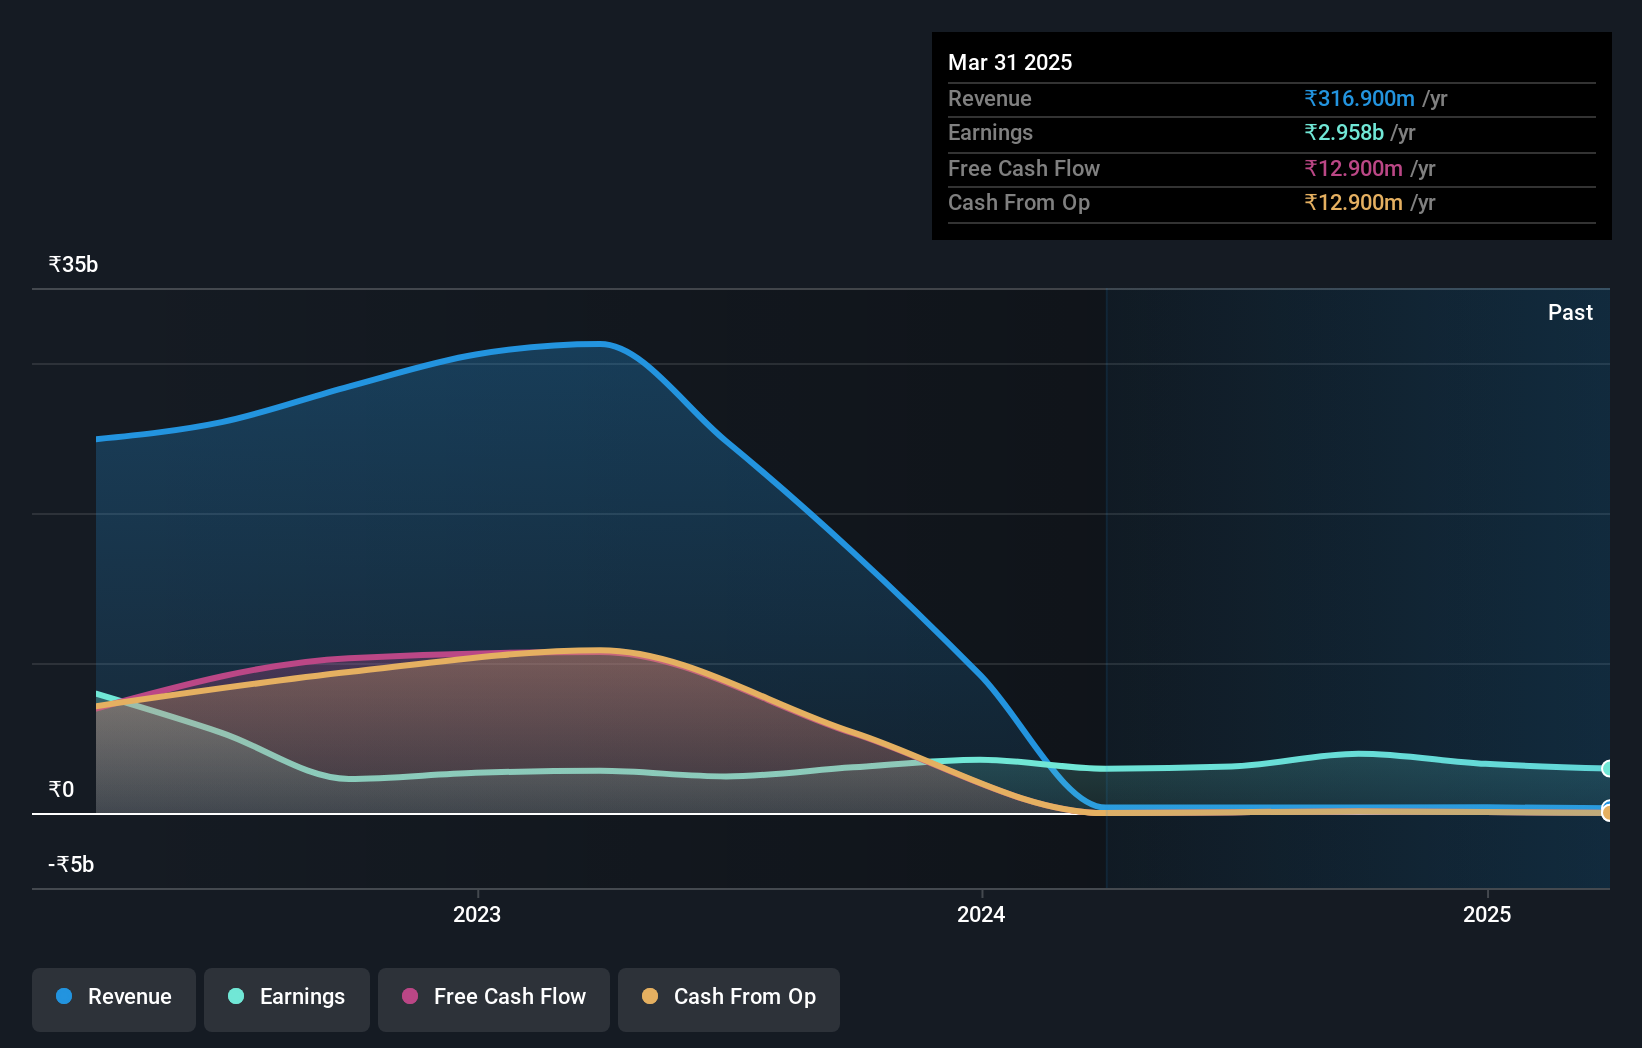Click the Free Cash Flow label in tooltip
Image resolution: width=1642 pixels, height=1048 pixels.
pos(1024,168)
